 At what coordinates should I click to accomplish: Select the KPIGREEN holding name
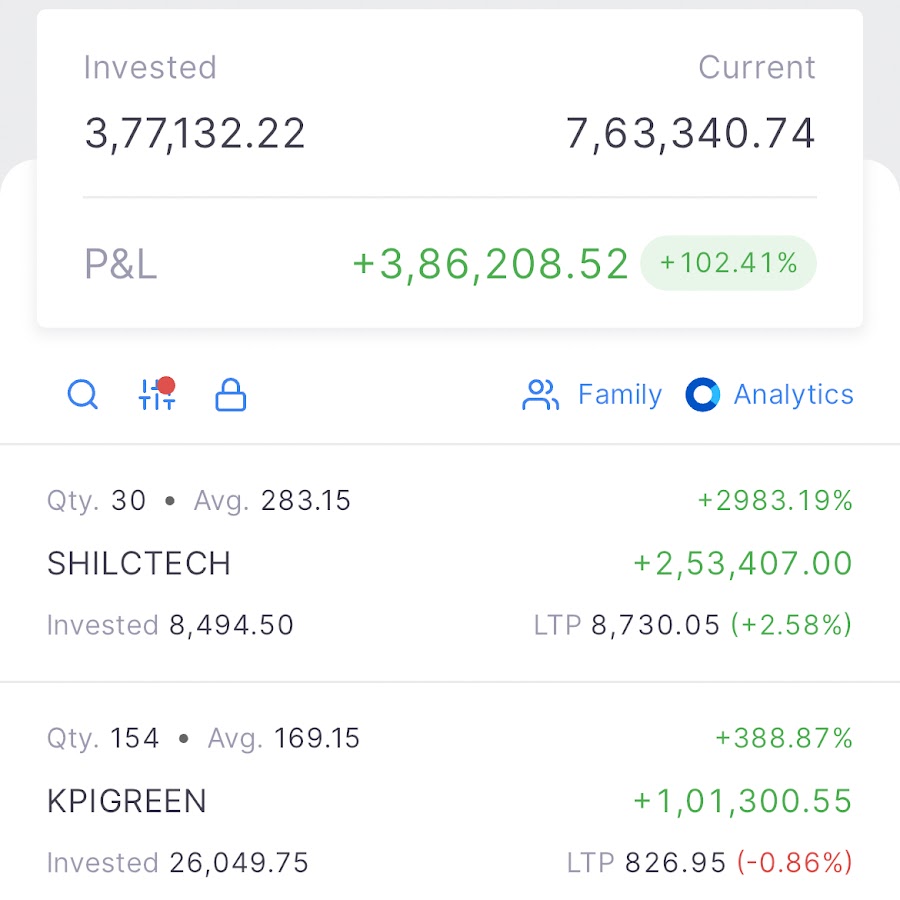point(126,801)
